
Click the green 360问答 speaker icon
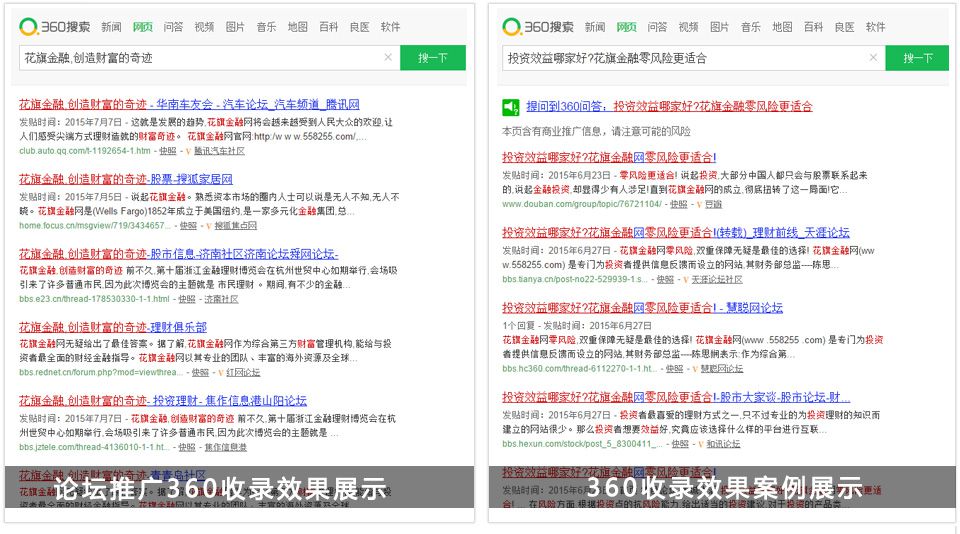tap(511, 107)
